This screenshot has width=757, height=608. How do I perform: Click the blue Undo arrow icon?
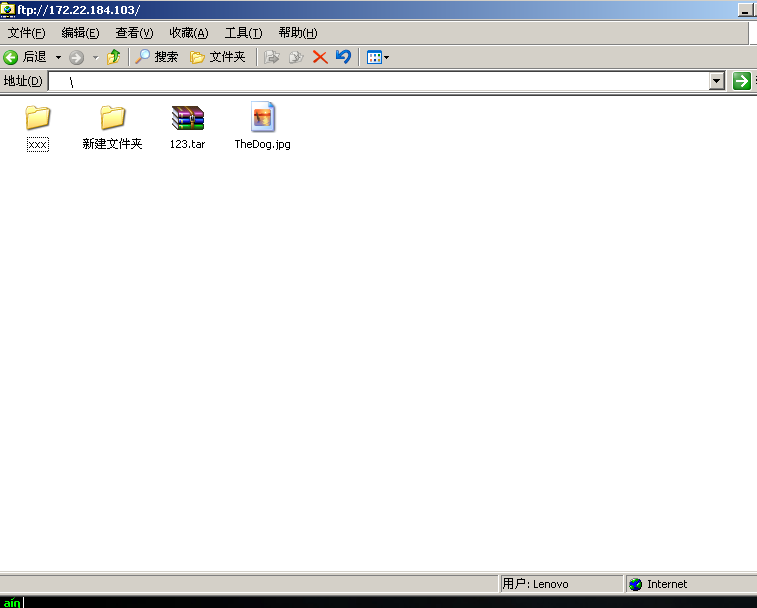click(343, 57)
